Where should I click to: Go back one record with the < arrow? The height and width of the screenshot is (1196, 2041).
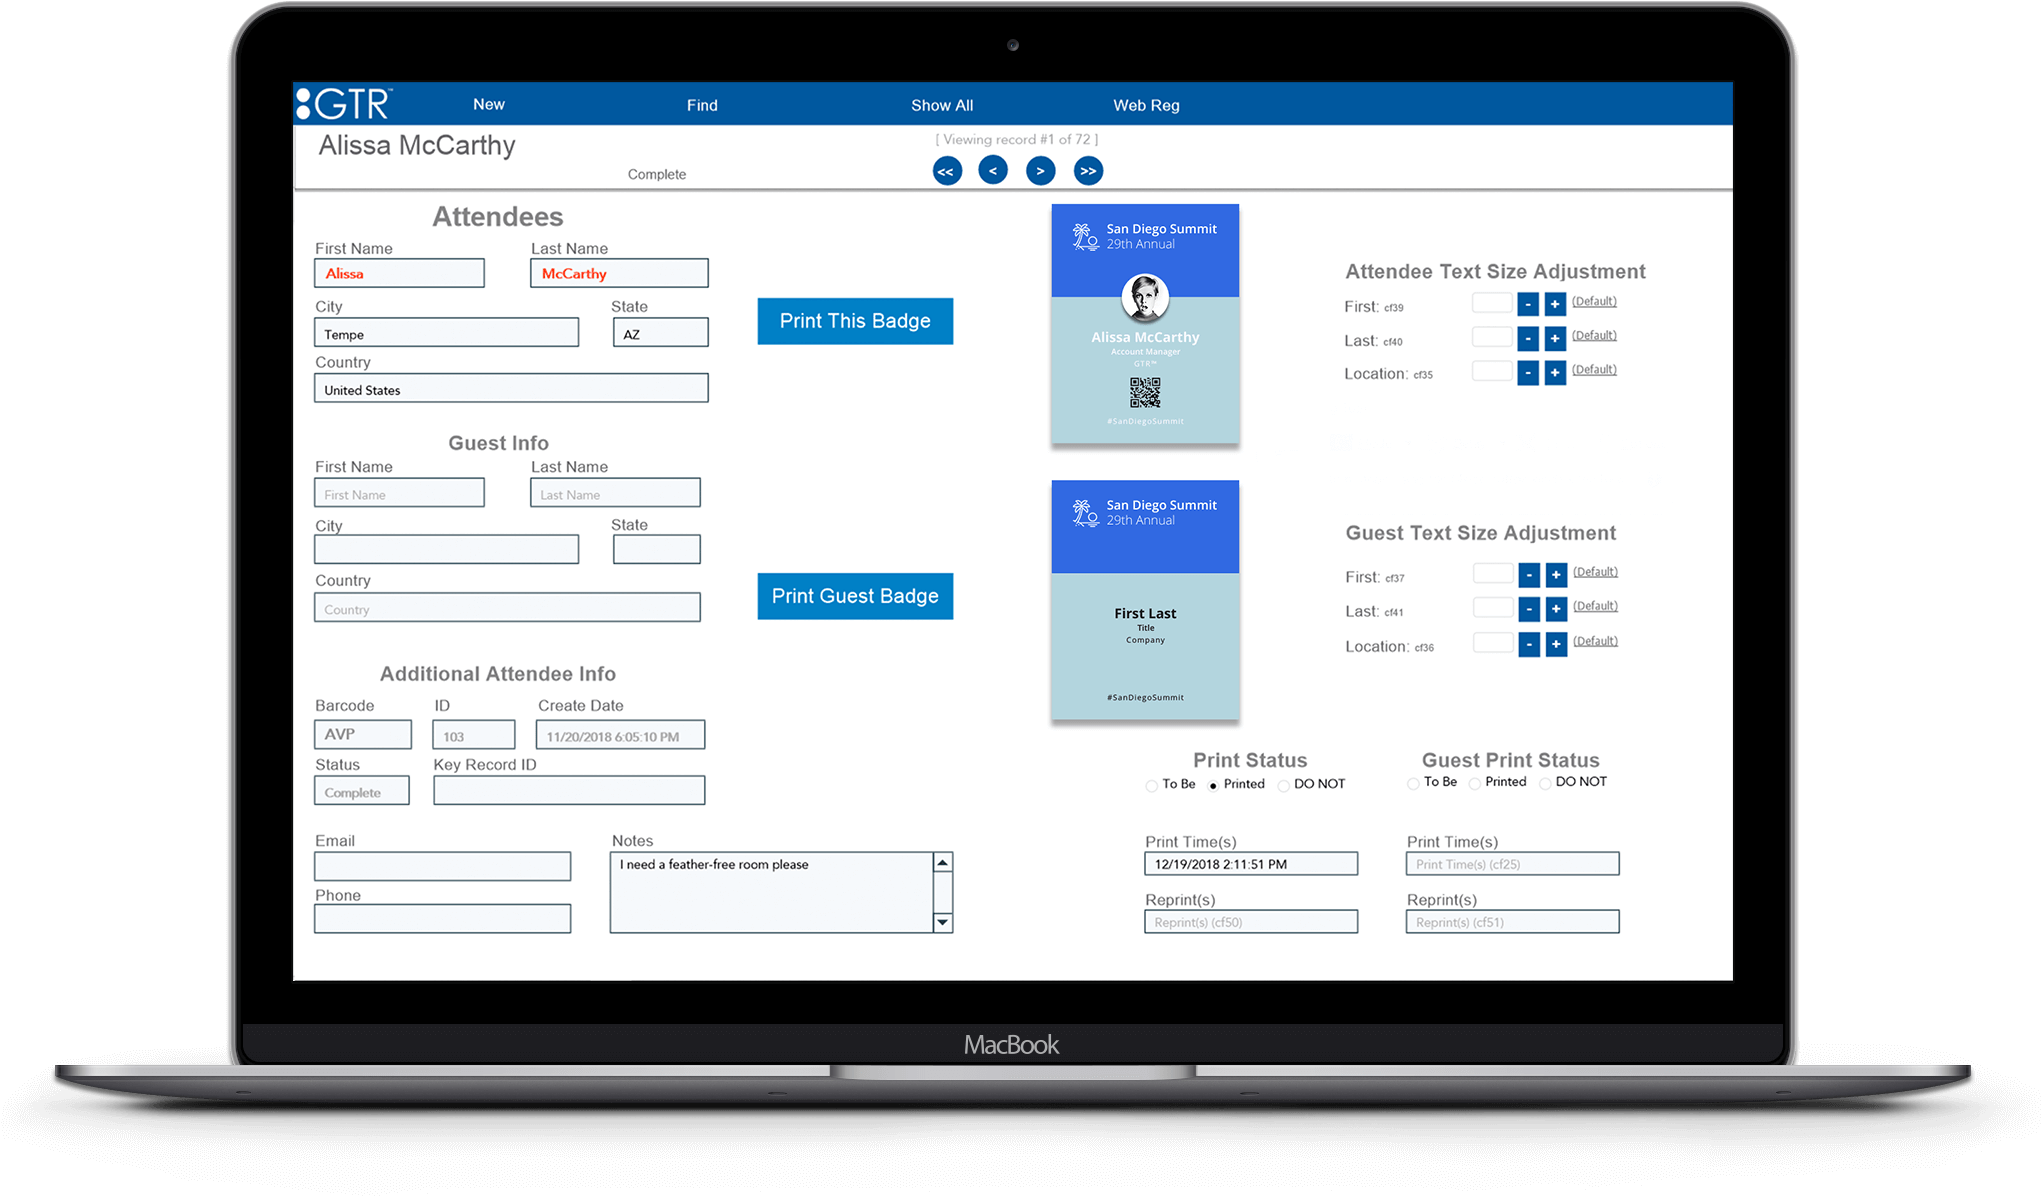pyautogui.click(x=993, y=170)
